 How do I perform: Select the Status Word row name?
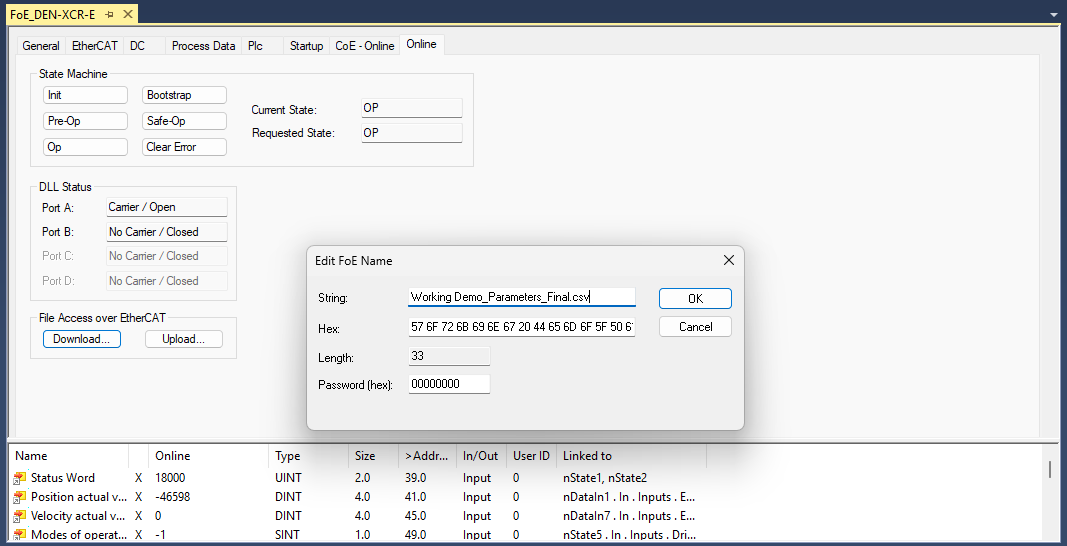63,478
